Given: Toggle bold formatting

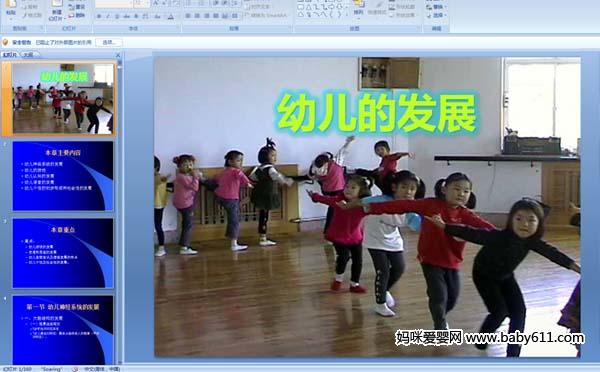Looking at the screenshot, I should (x=99, y=16).
